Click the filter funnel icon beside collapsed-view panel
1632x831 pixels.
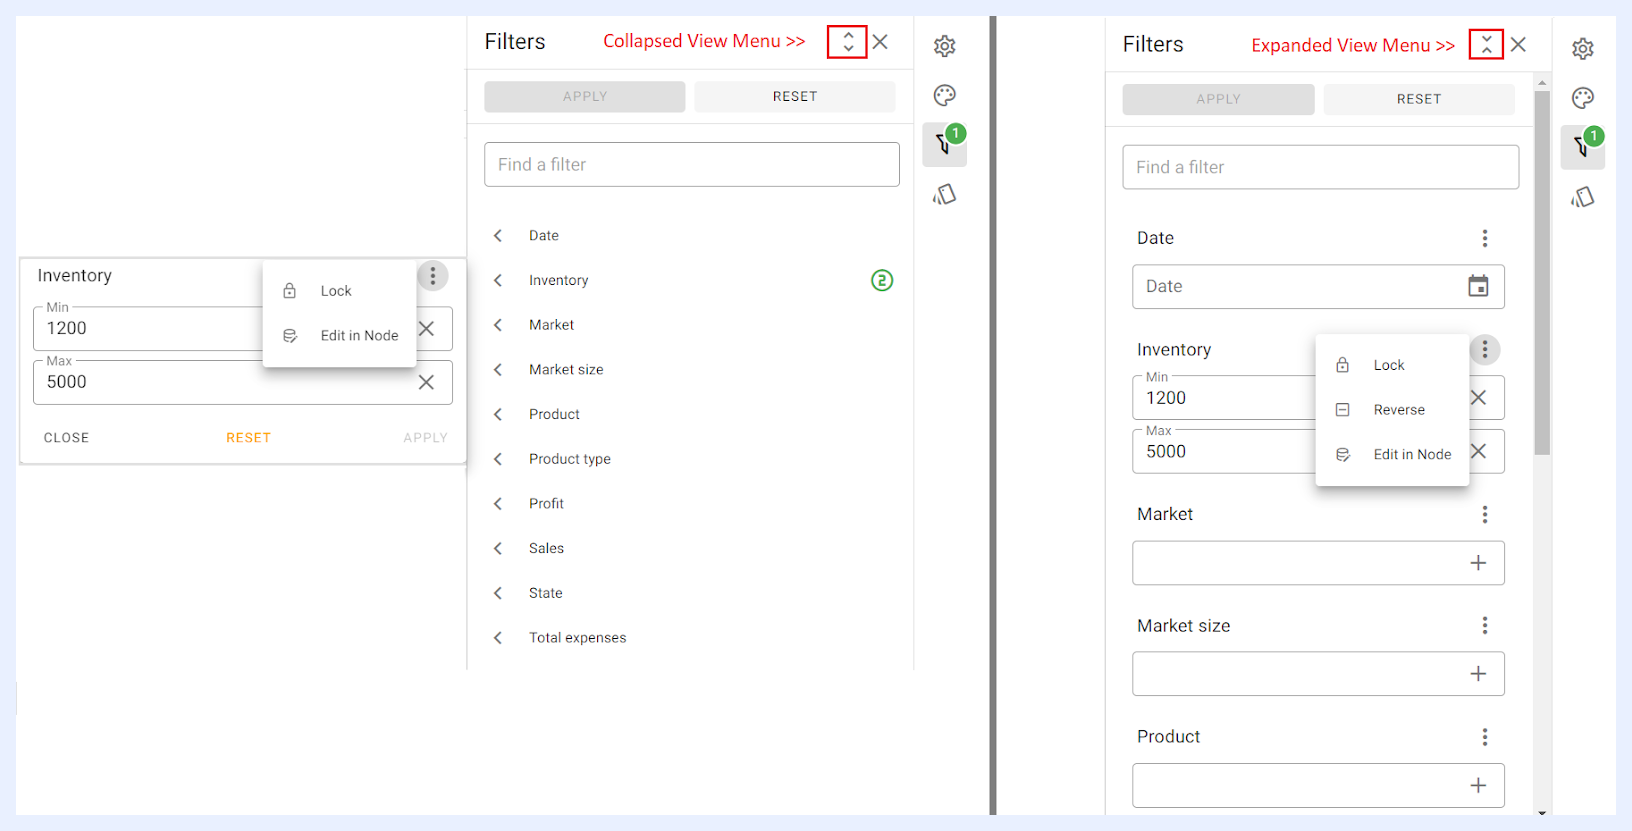[x=944, y=145]
